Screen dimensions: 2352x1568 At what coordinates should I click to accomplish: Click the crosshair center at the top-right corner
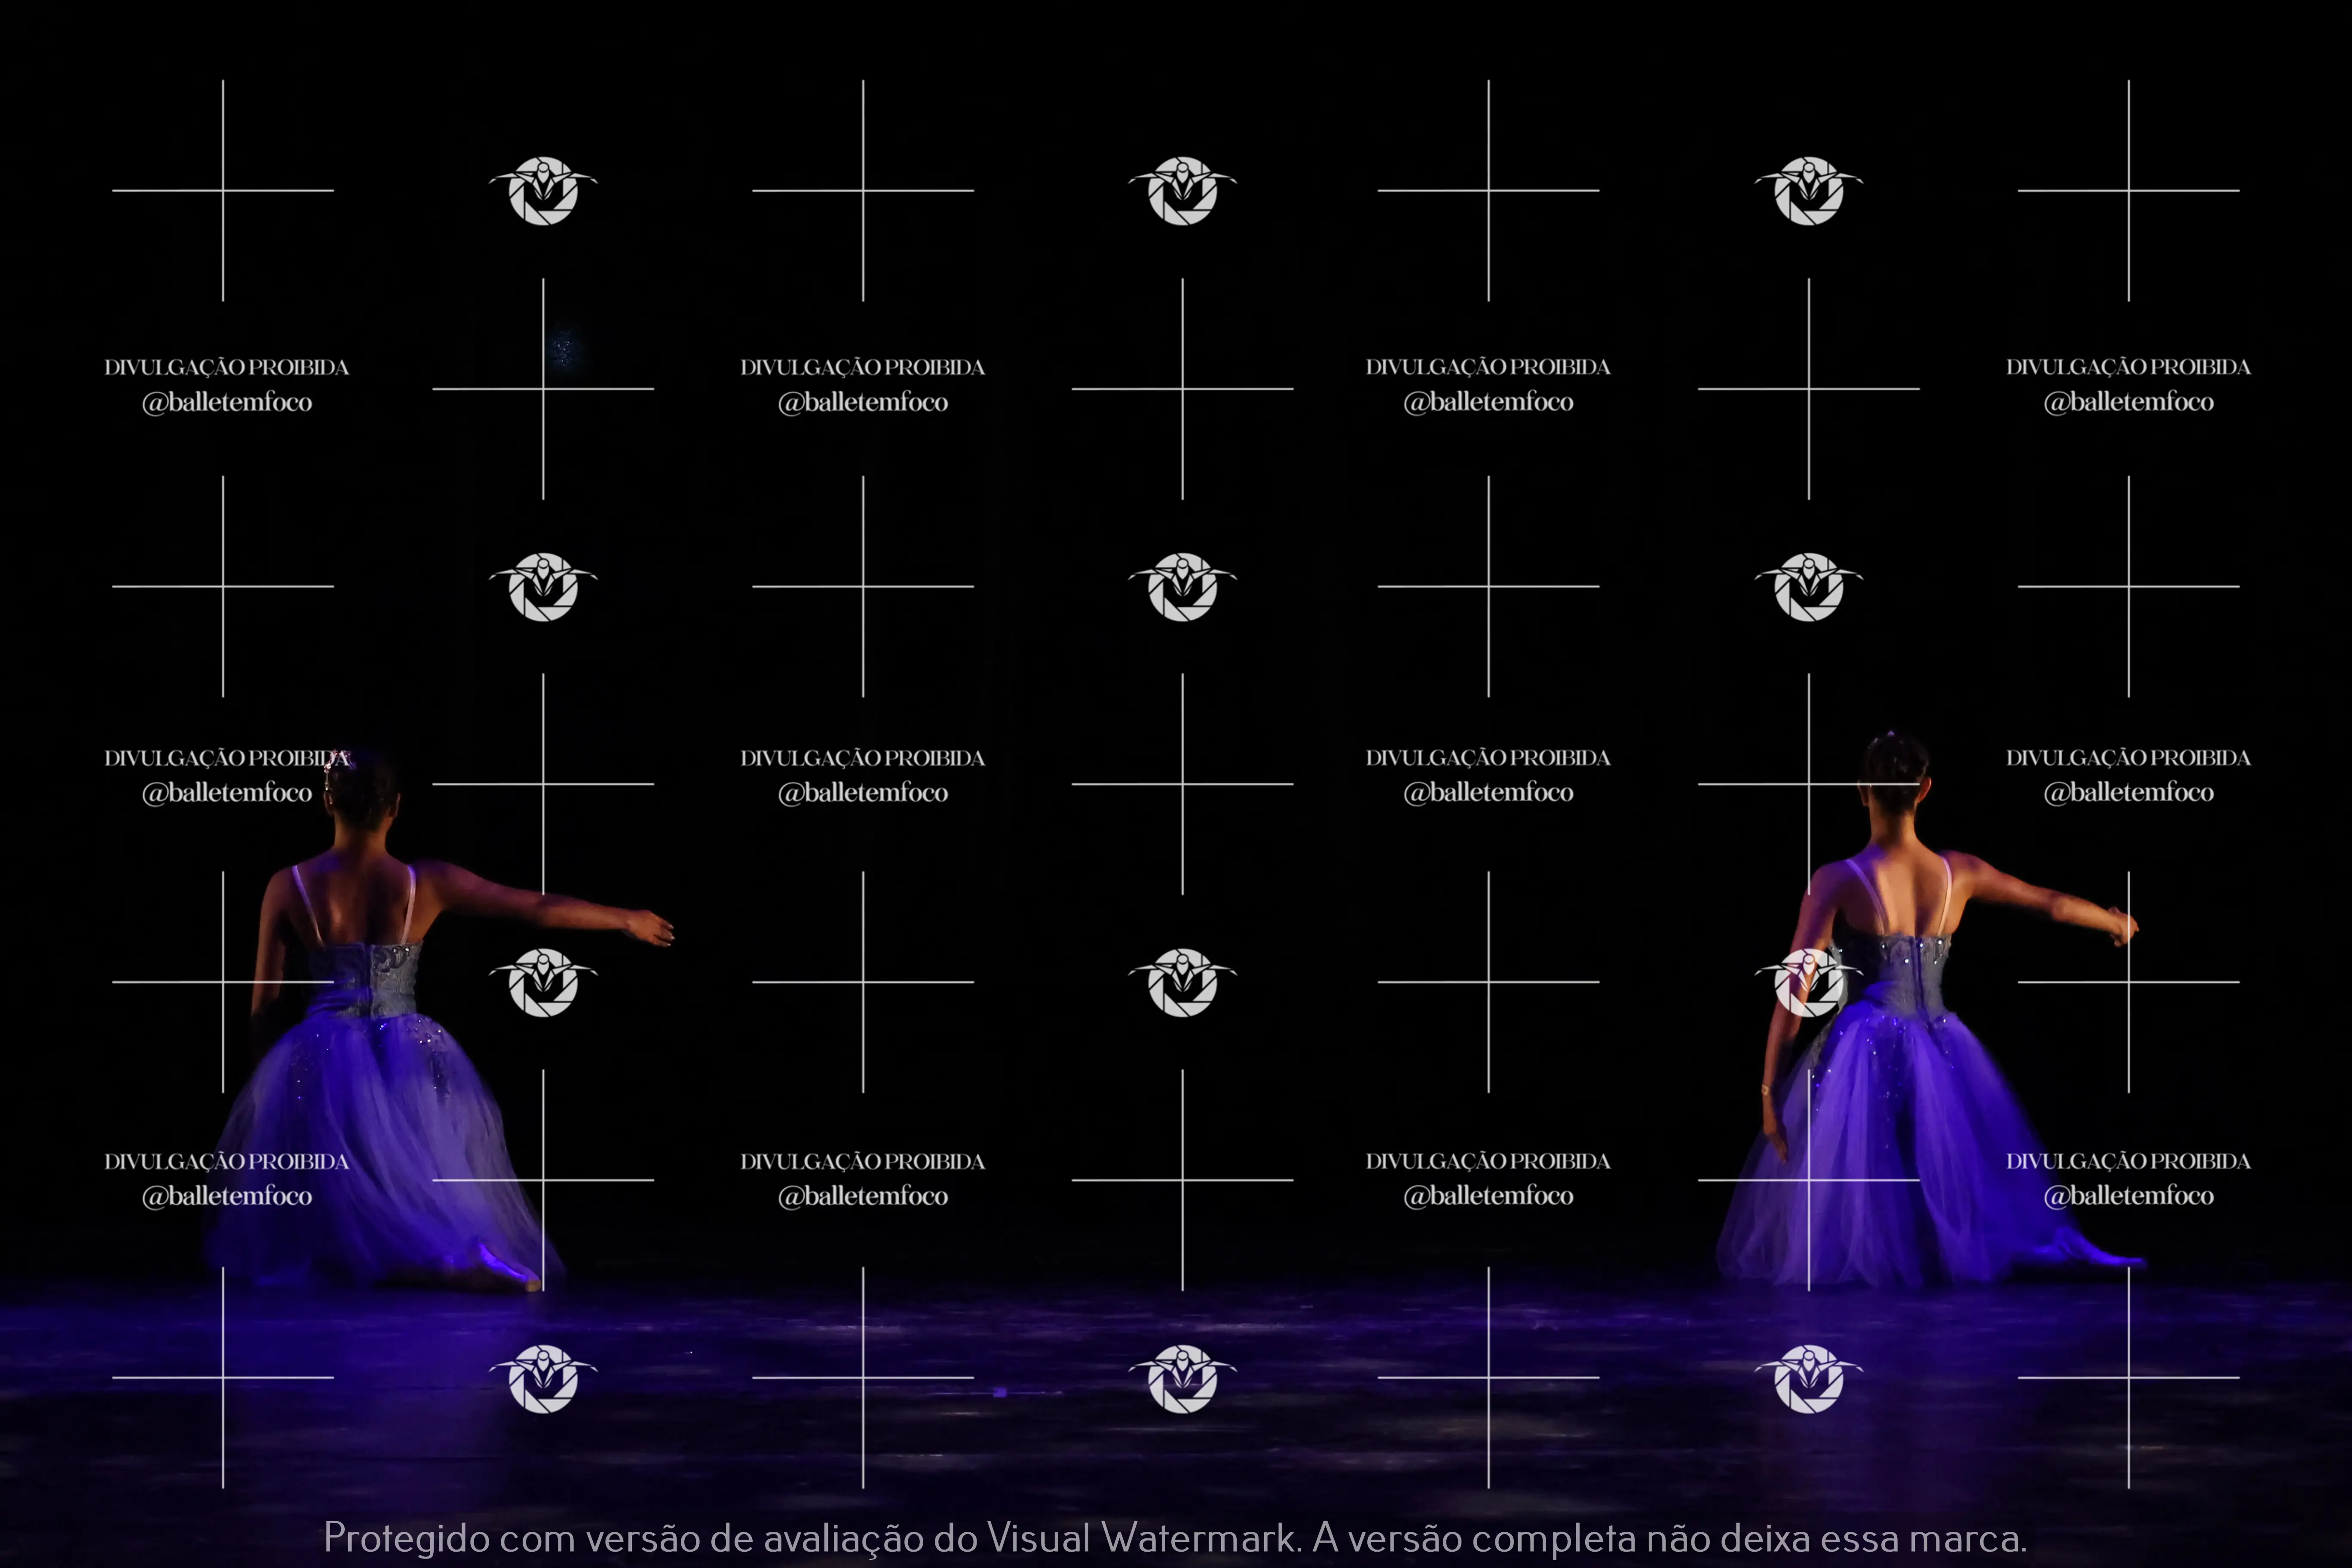(2128, 190)
